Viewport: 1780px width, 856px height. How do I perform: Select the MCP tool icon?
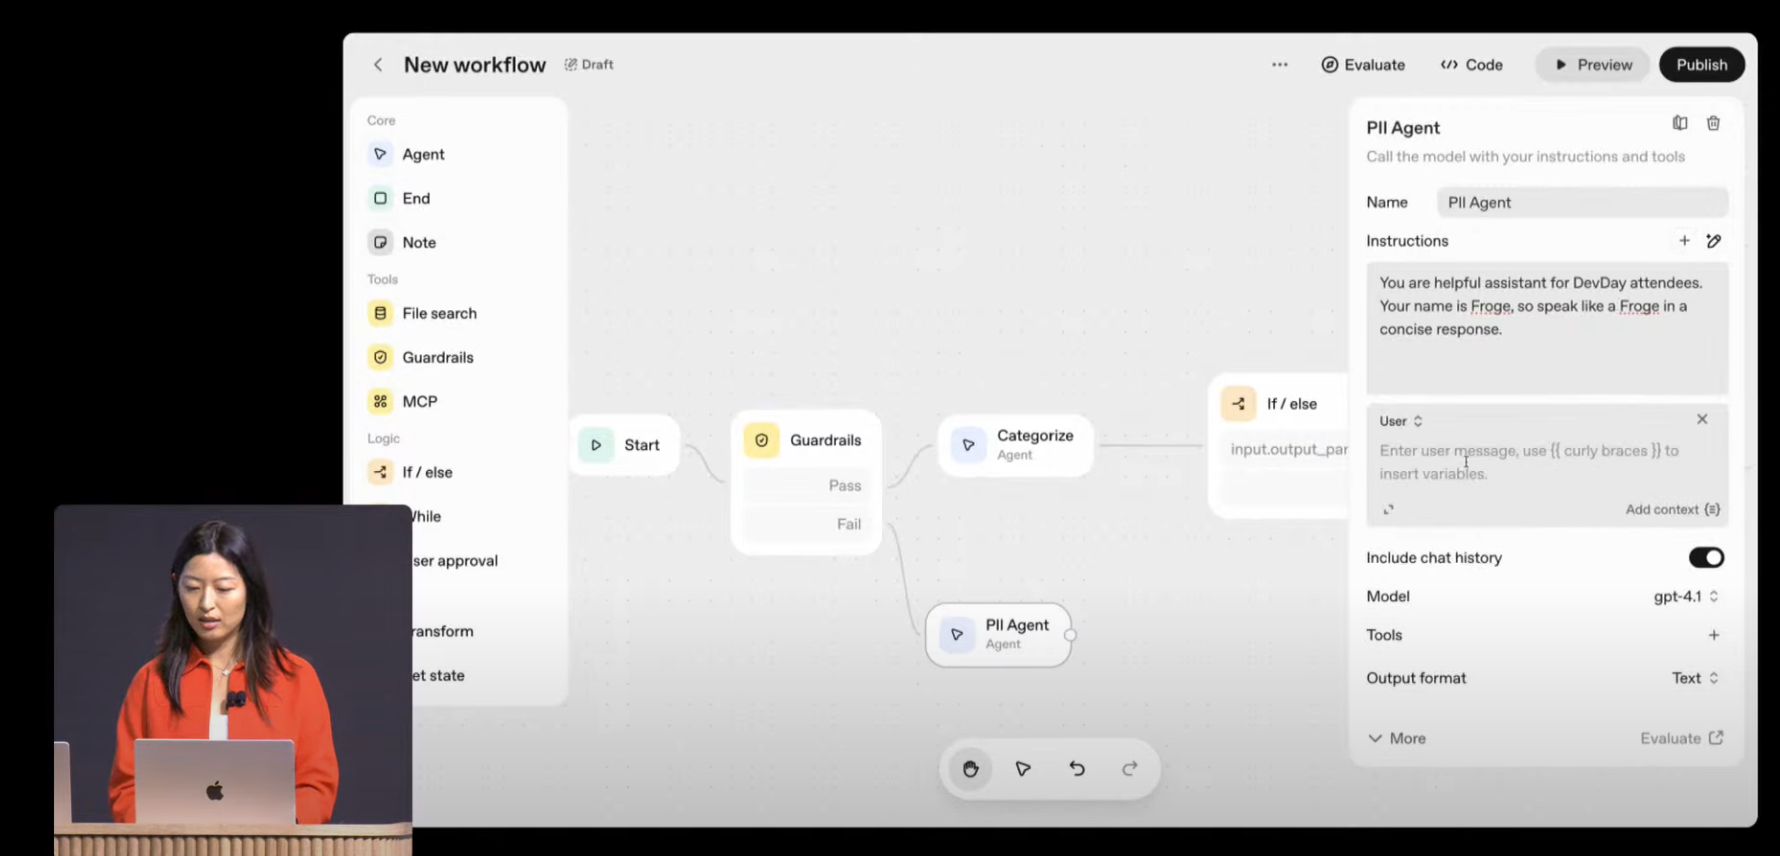(x=380, y=401)
